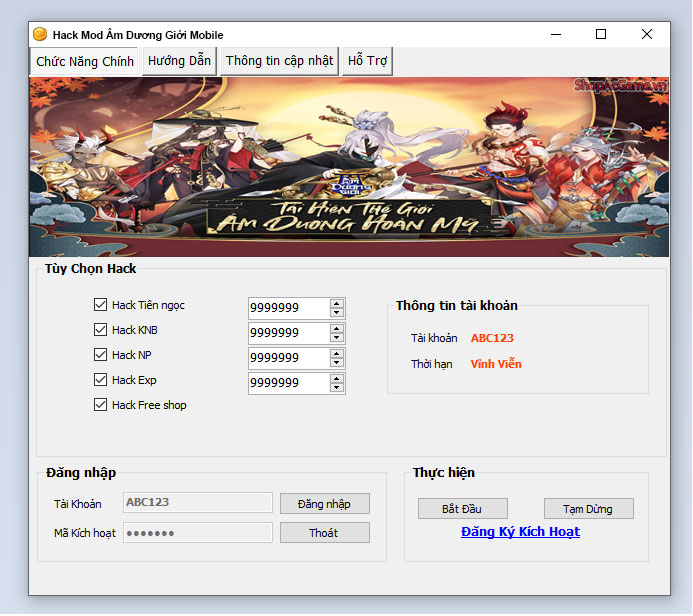Uncheck the Hack Free shop option
The image size is (693, 616).
tap(100, 405)
